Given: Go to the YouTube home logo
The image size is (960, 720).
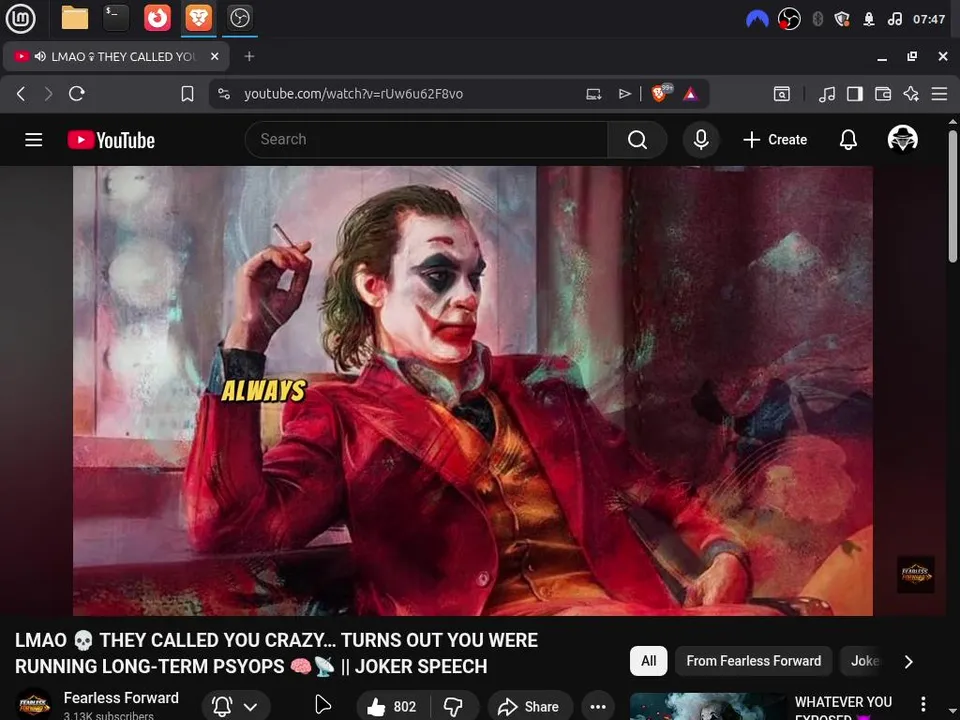Looking at the screenshot, I should pos(111,140).
